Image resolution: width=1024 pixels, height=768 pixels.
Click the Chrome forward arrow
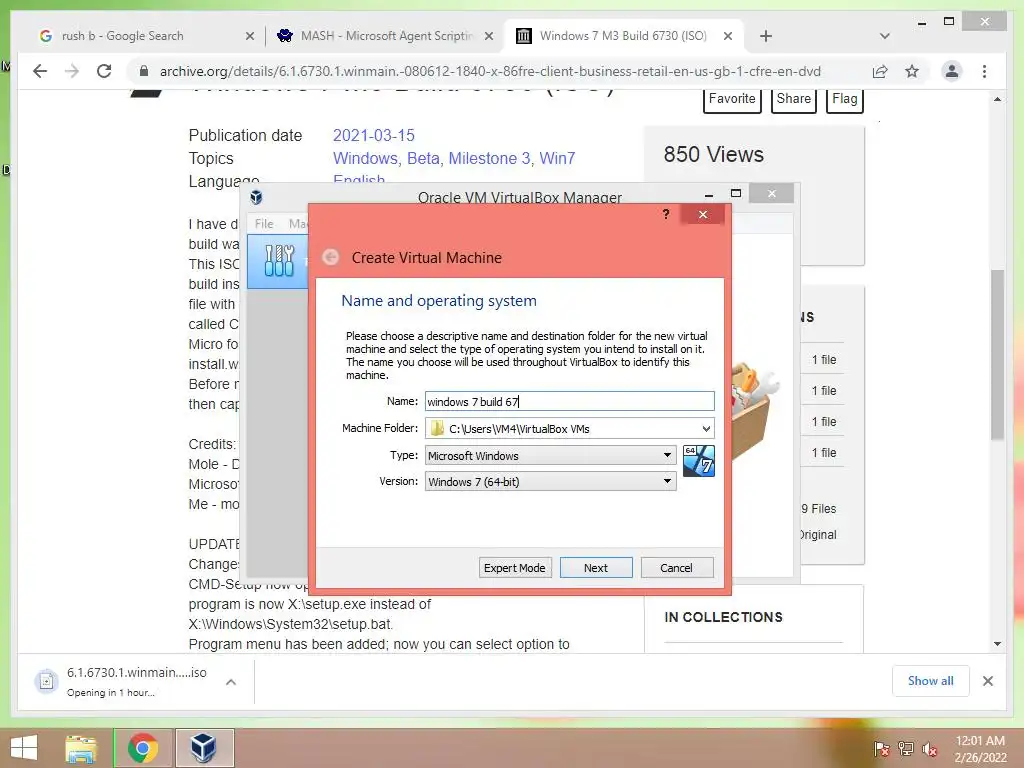[72, 71]
